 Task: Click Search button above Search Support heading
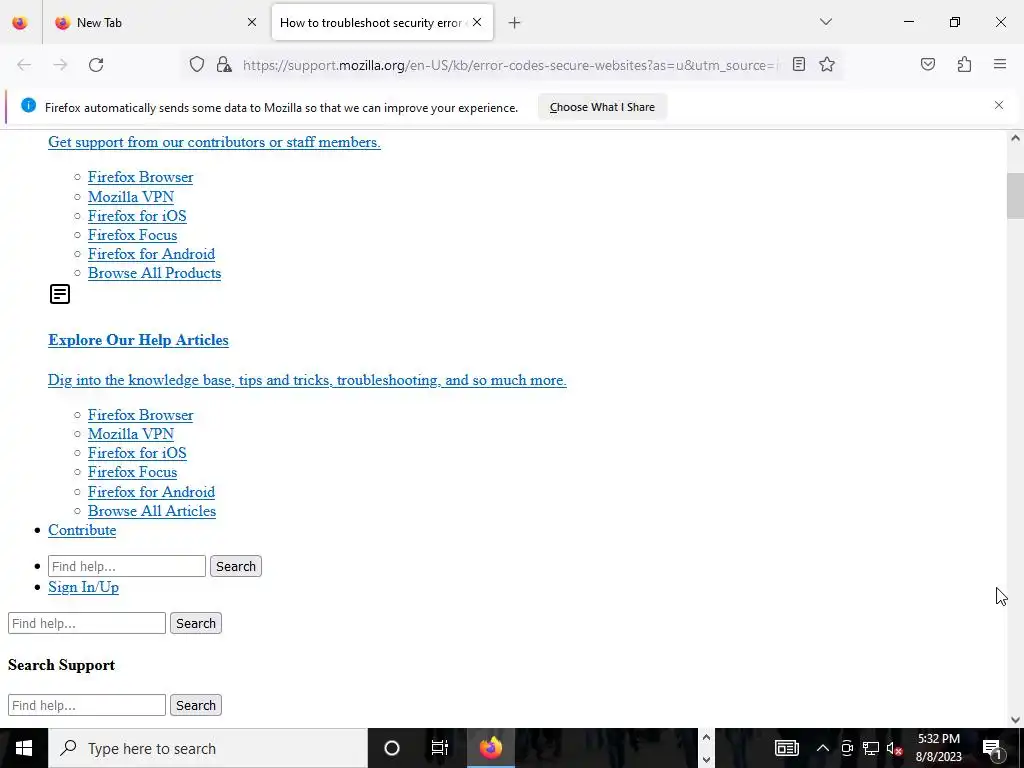[x=196, y=623]
